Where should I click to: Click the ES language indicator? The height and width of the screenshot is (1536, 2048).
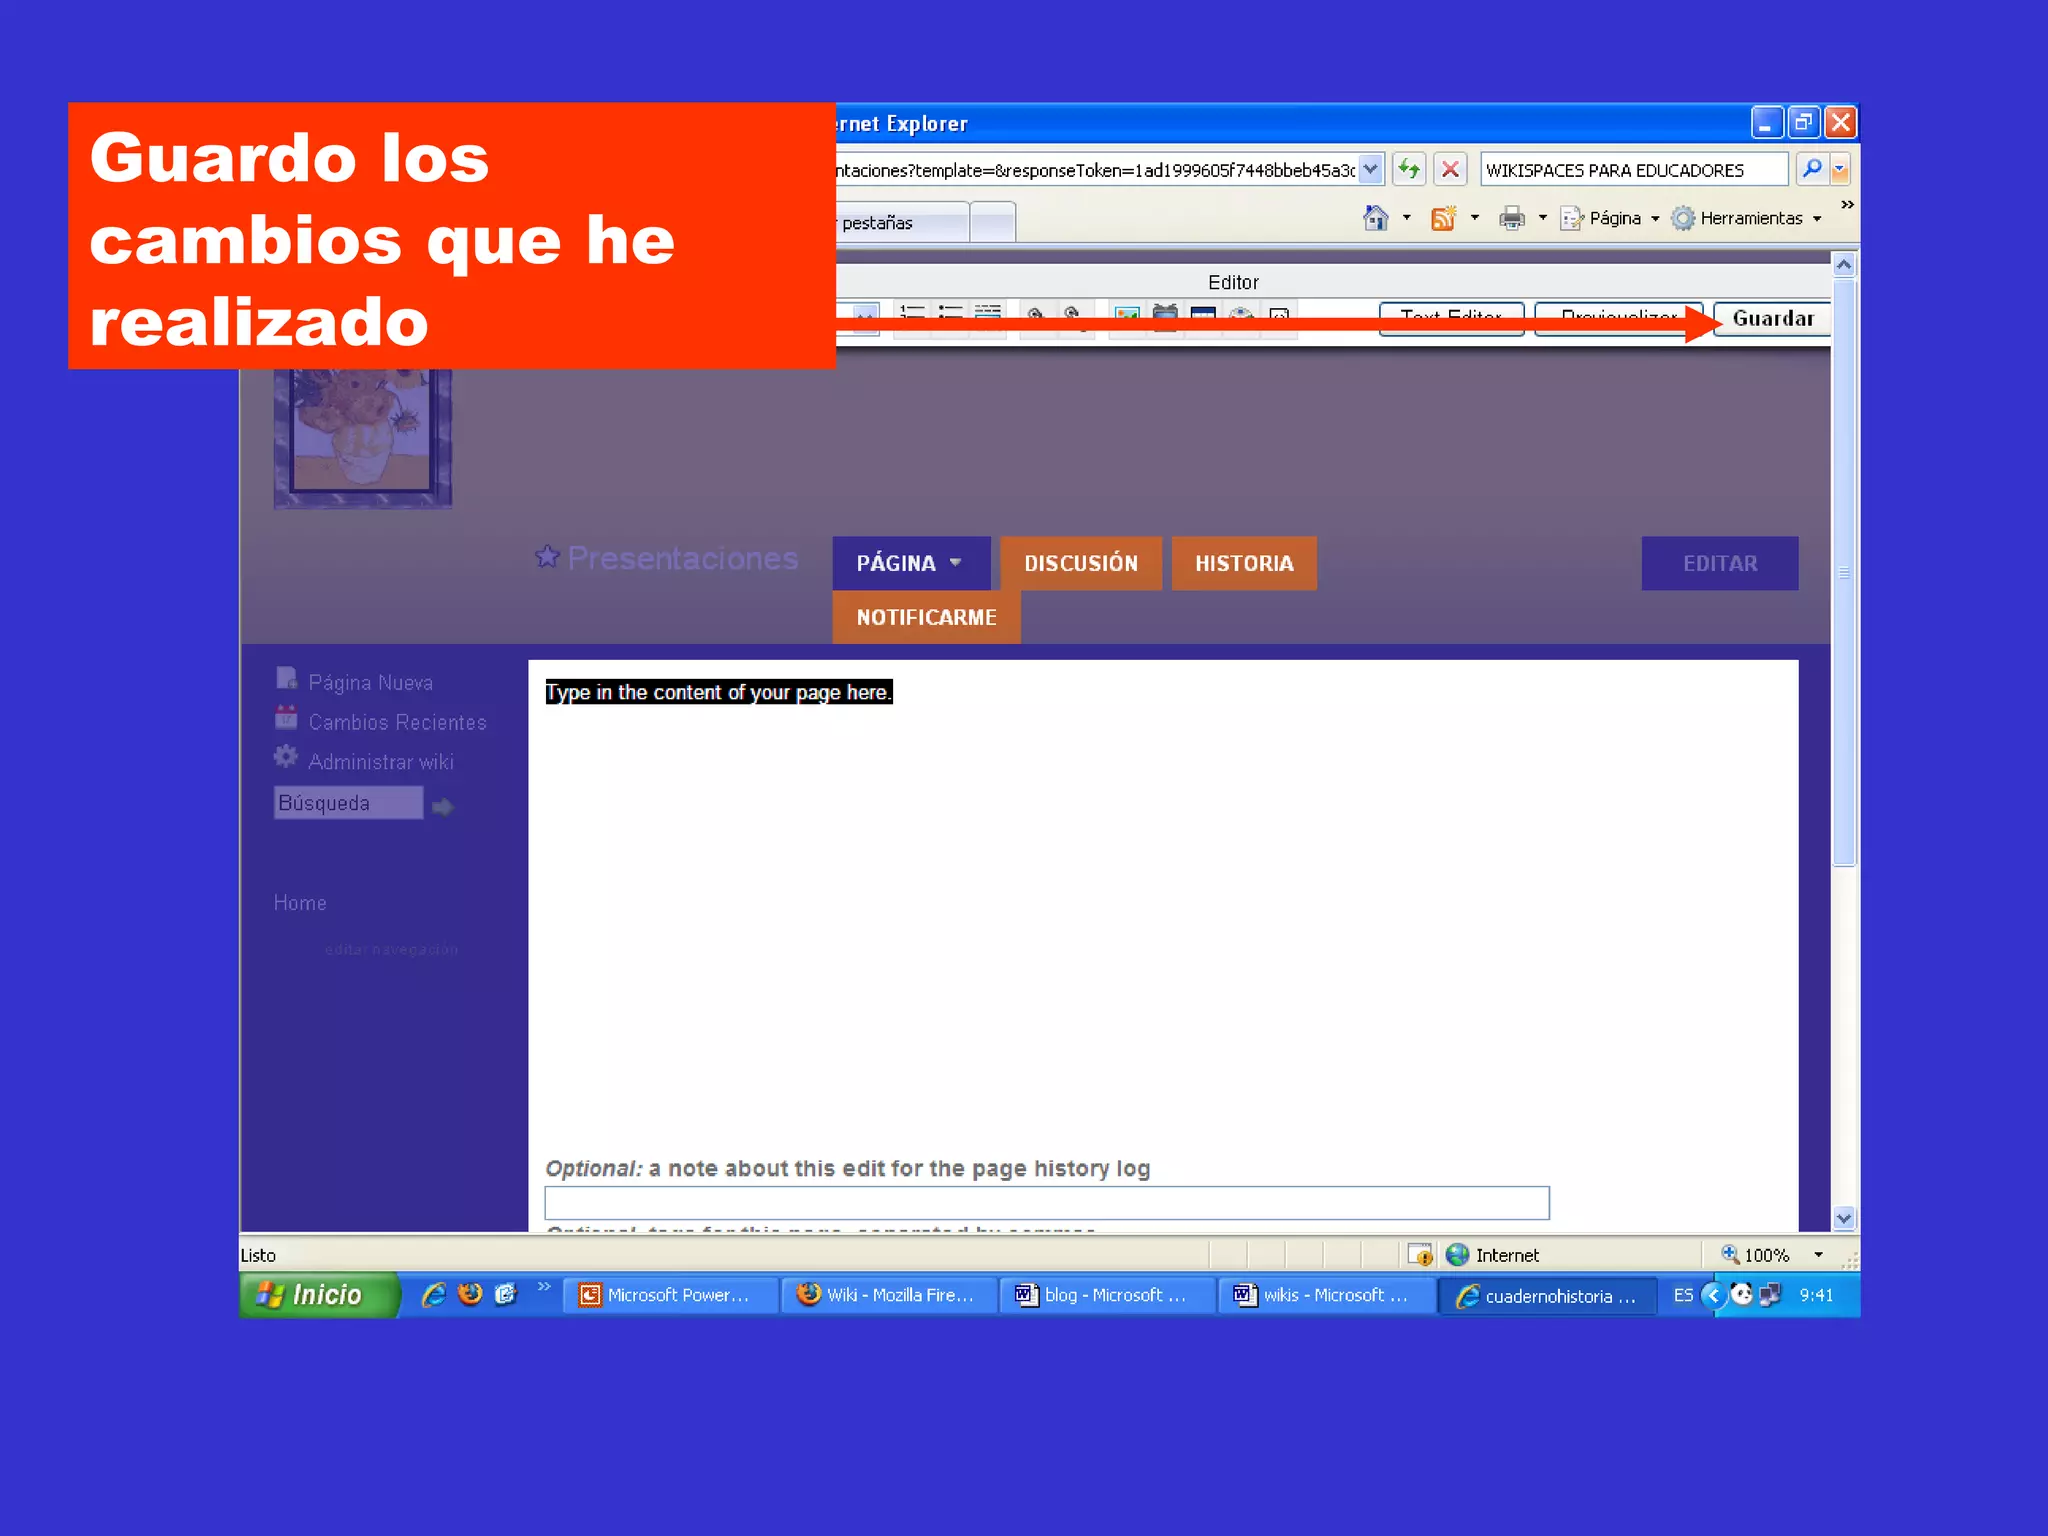[1683, 1295]
